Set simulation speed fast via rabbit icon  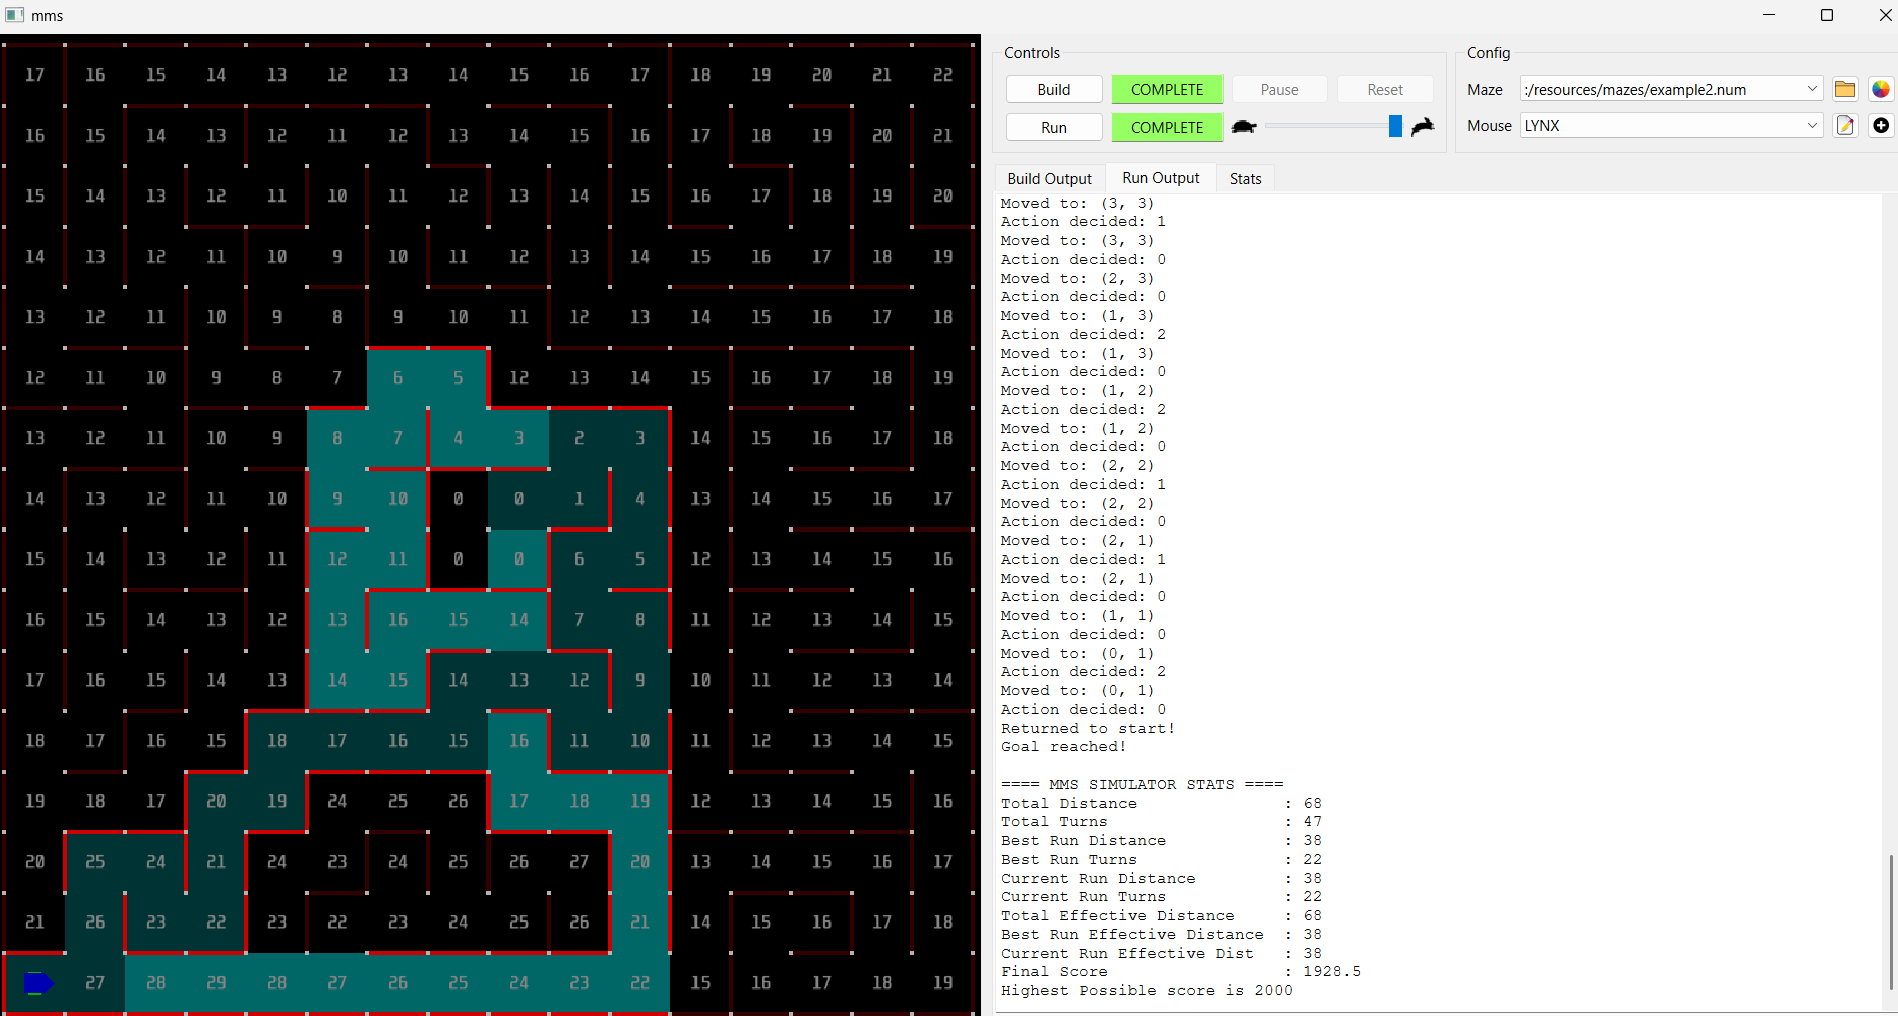click(1422, 126)
